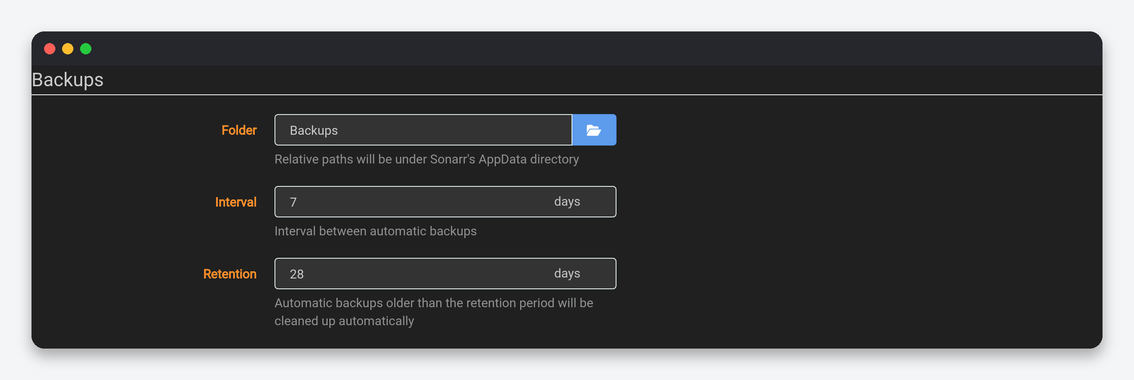This screenshot has height=380, width=1134.
Task: Open the folder browser icon button
Action: tap(594, 130)
